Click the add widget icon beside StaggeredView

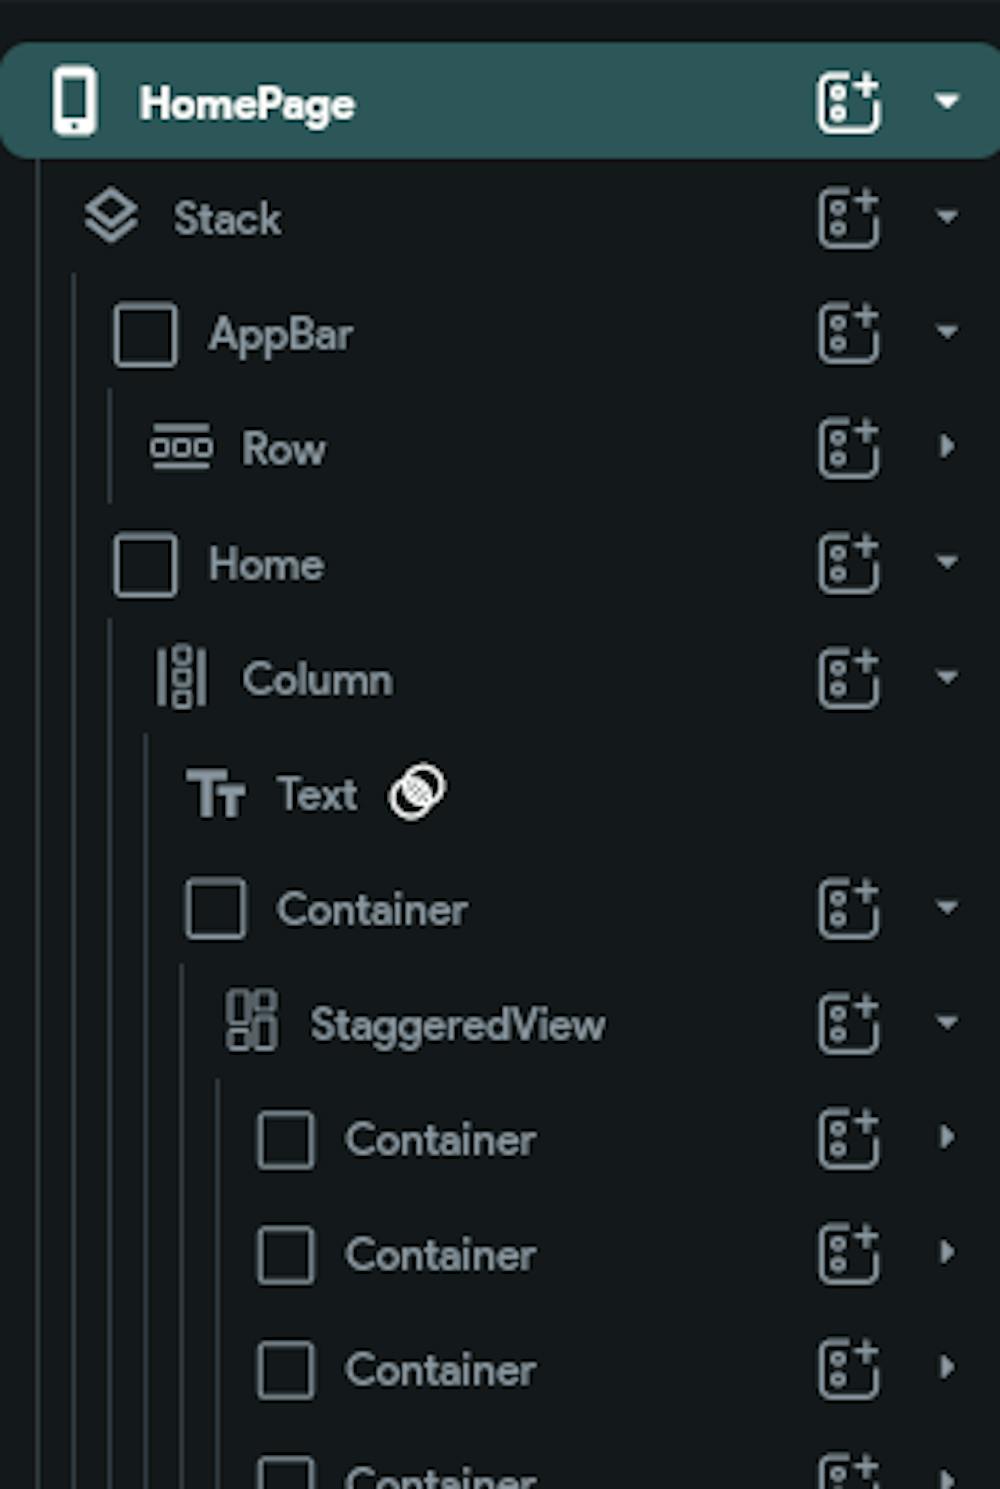coord(849,1022)
